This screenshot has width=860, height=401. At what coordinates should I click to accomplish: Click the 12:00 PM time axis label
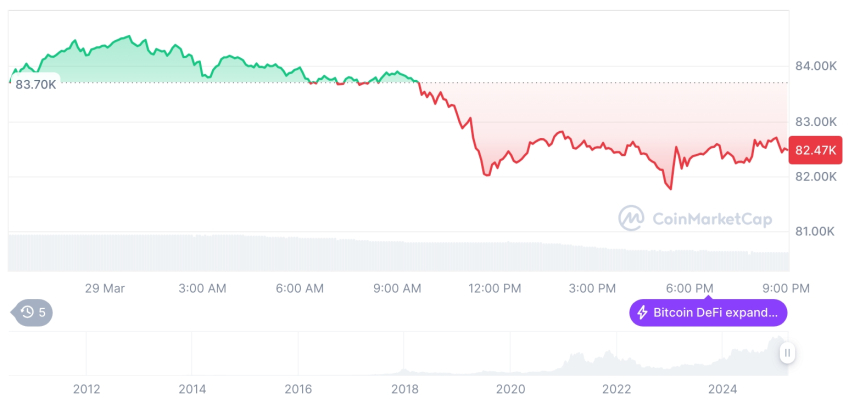click(x=495, y=289)
